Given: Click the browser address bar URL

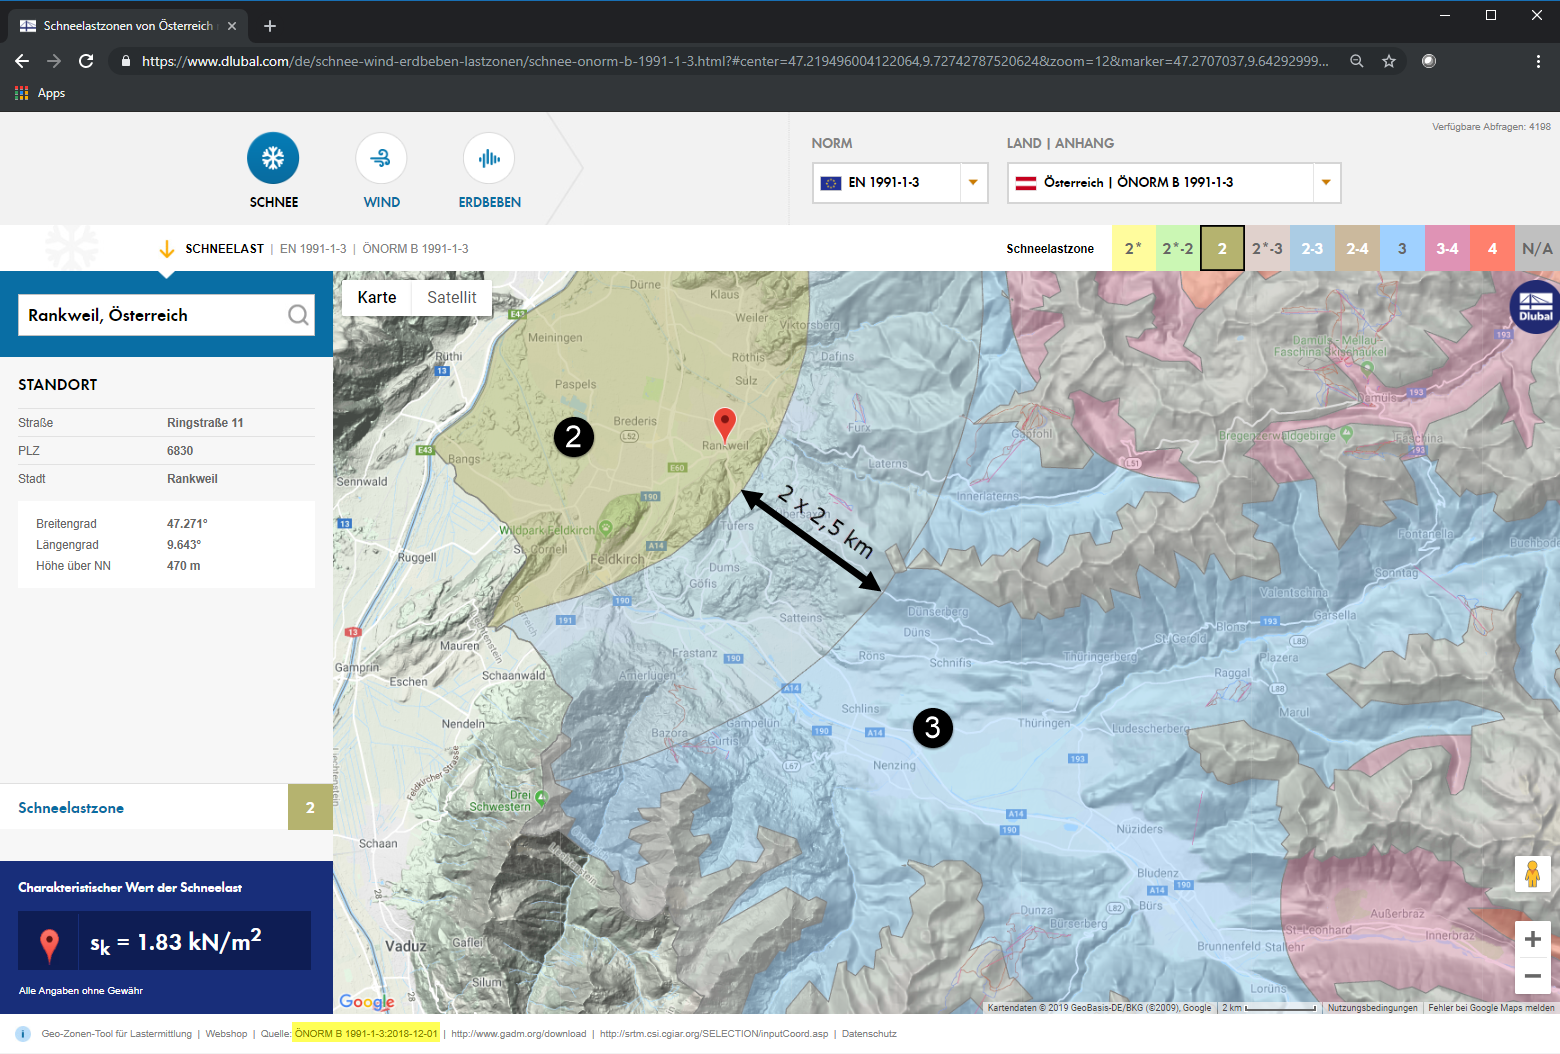Looking at the screenshot, I should [735, 61].
